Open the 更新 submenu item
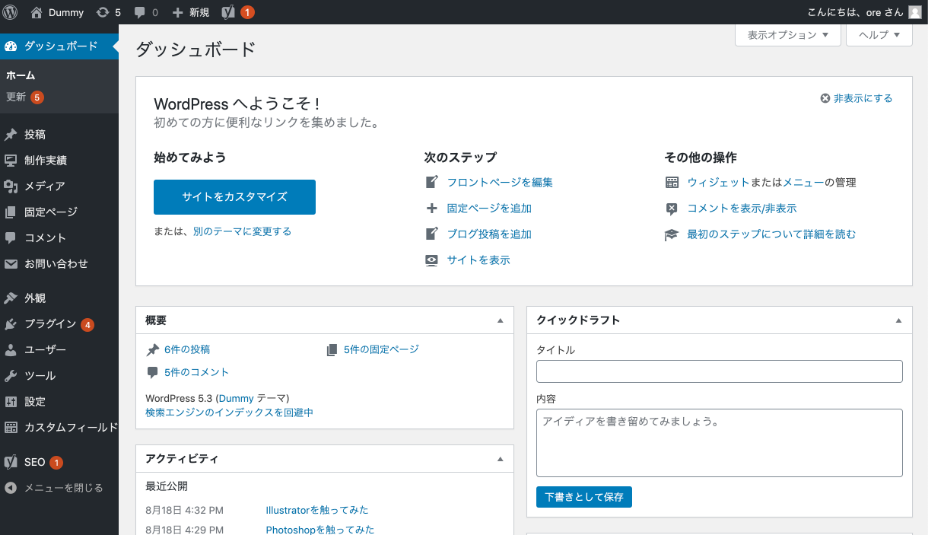This screenshot has height=535, width=928. click(16, 97)
